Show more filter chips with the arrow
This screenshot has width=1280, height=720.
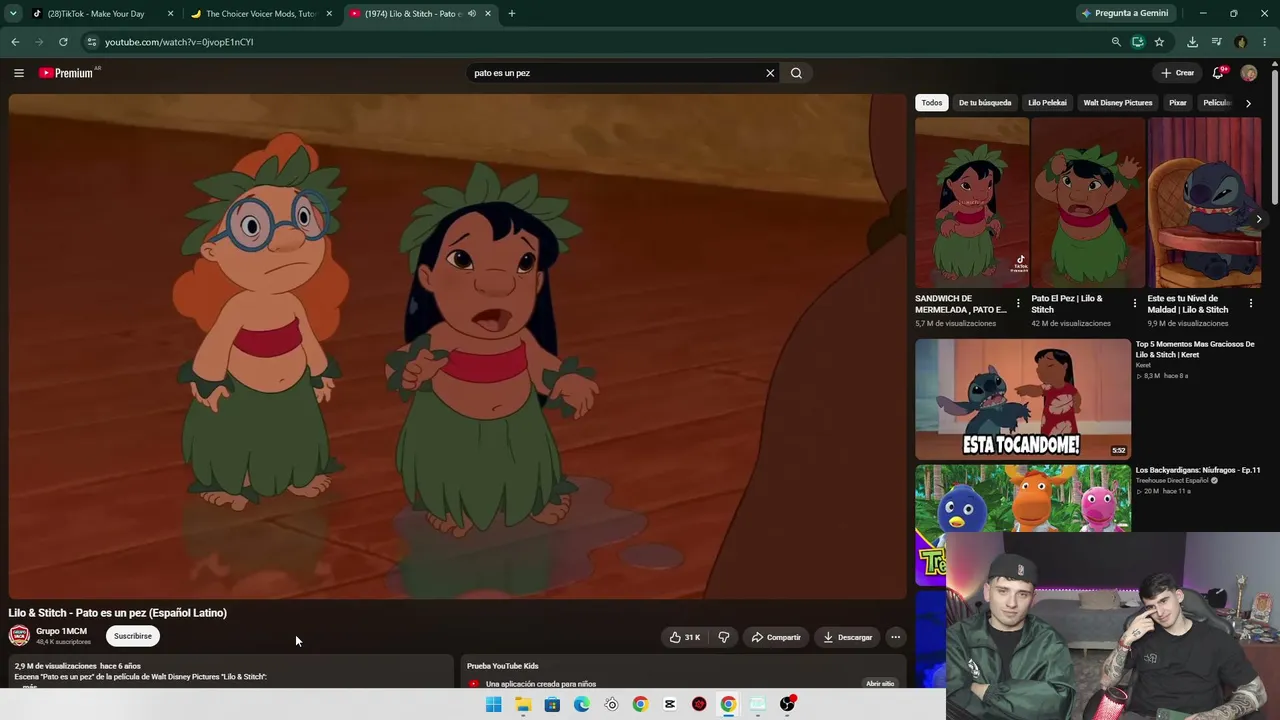[1248, 103]
